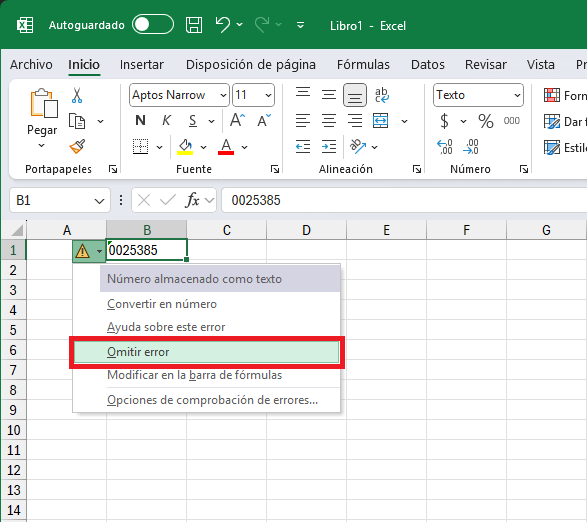Click the Pegar clipboard icon

43,103
